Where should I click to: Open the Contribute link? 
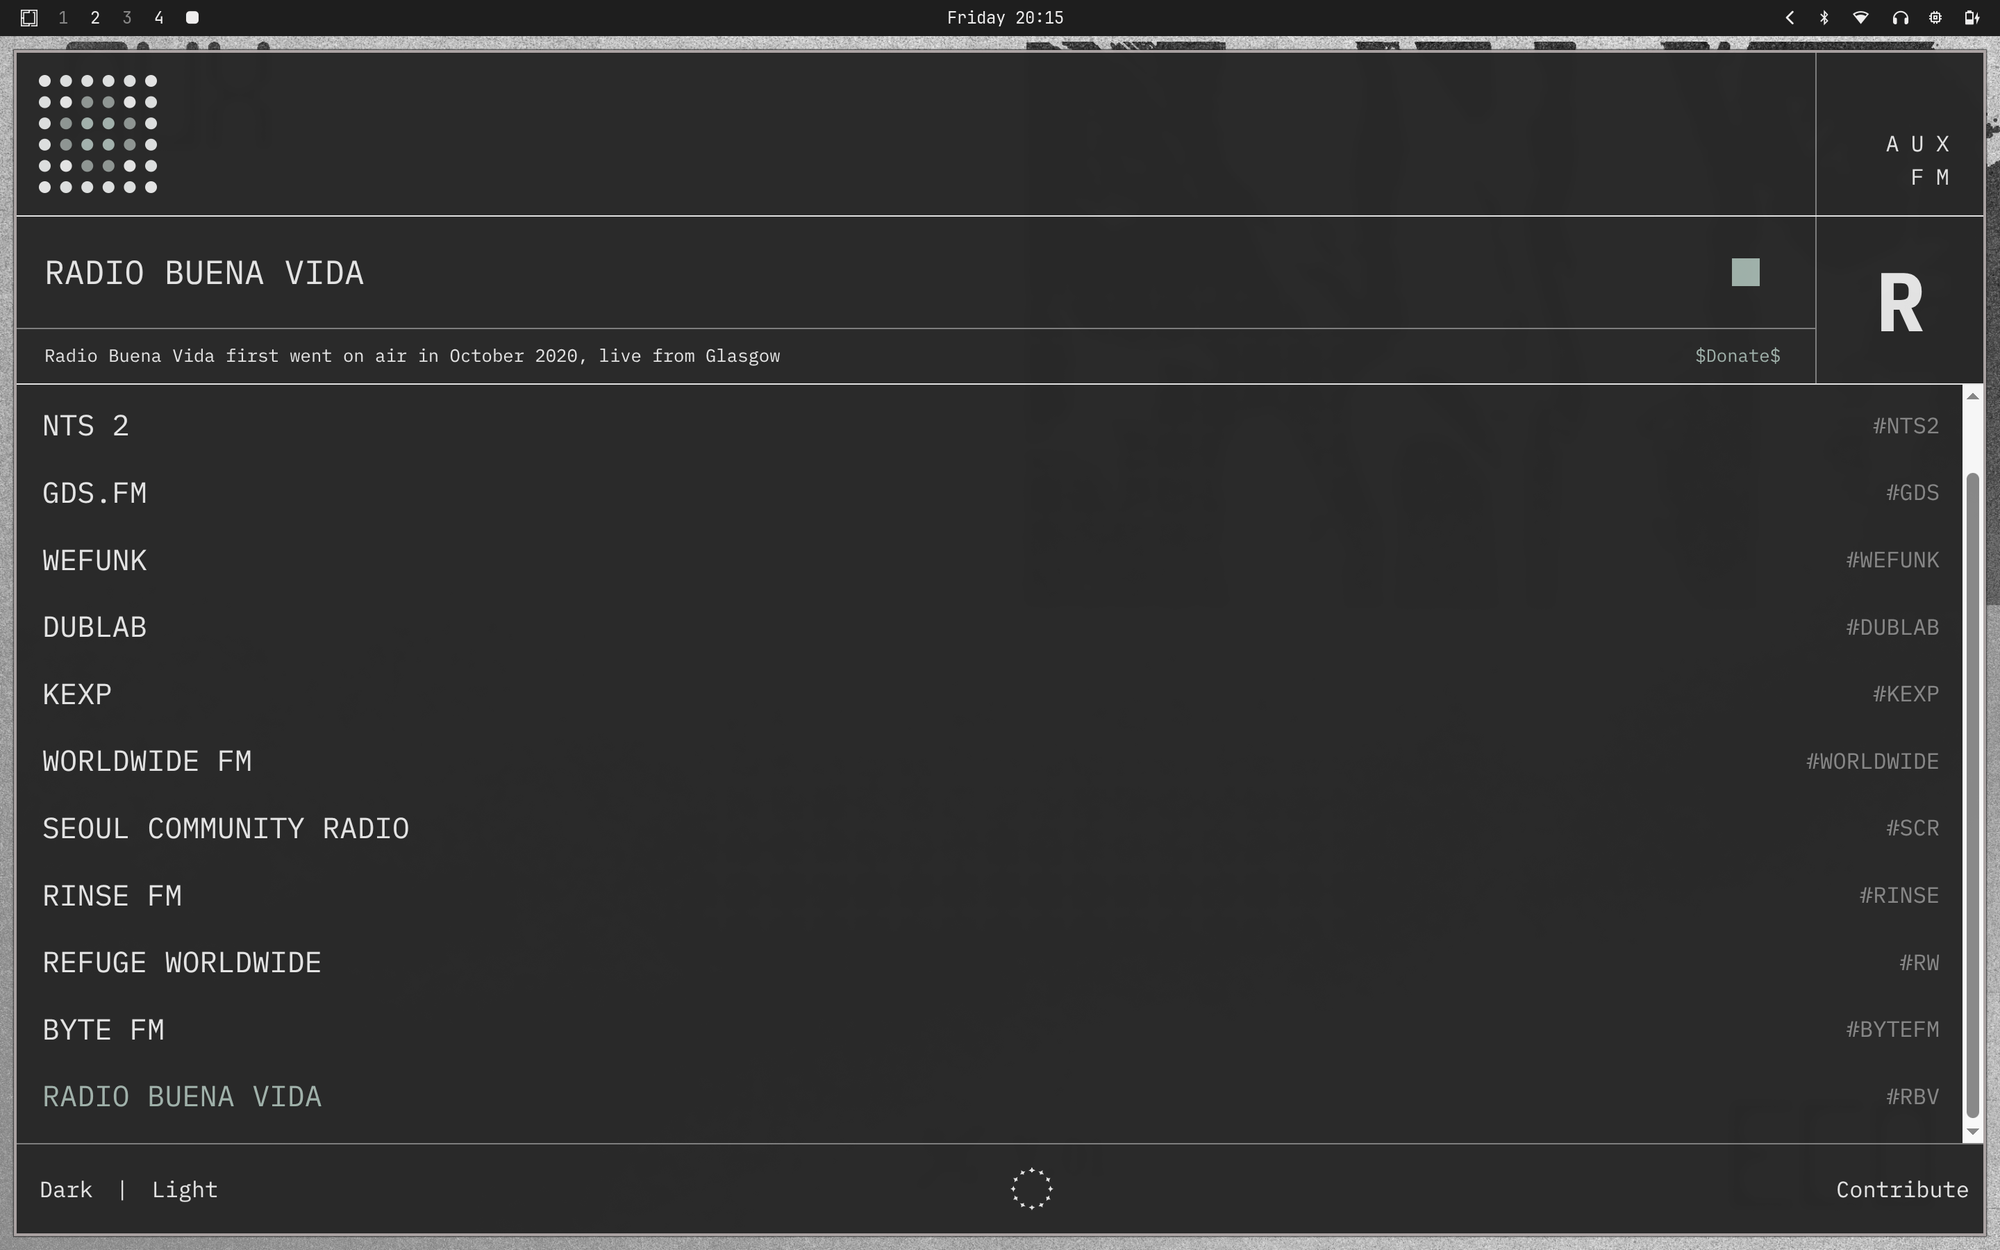coord(1901,1190)
